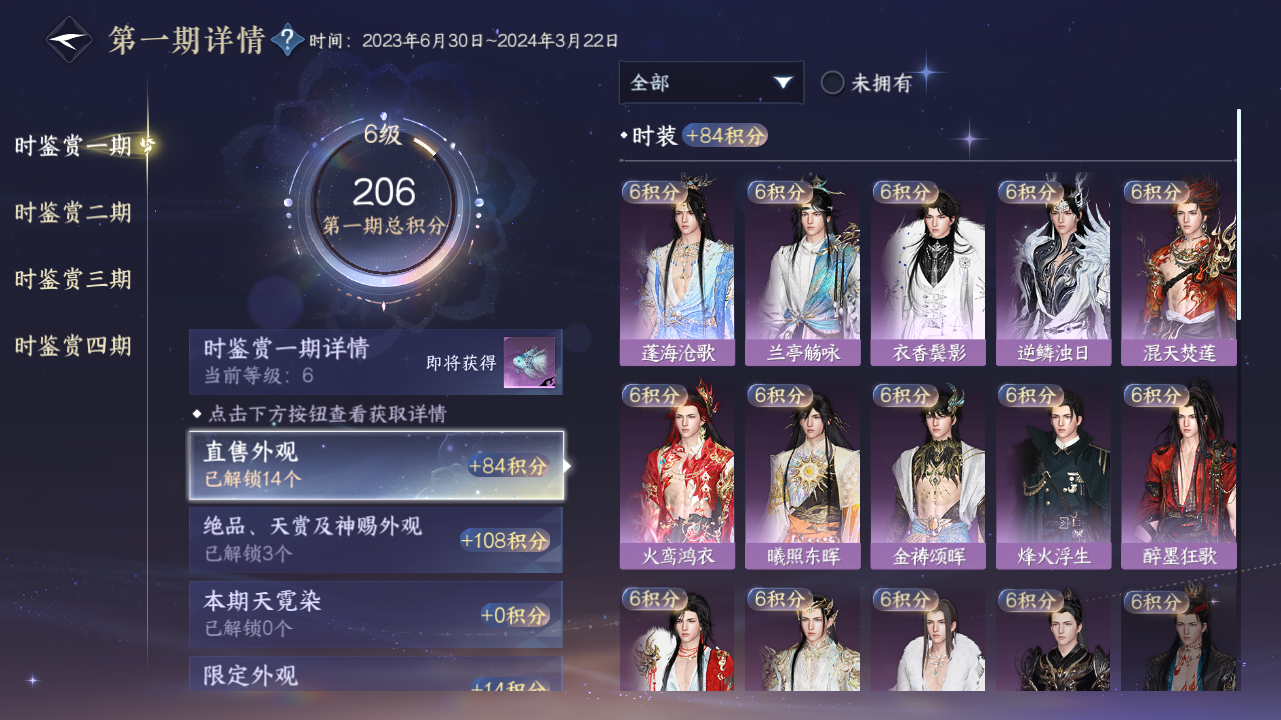Select the 火鸾鸿衣 outfit card
Screen dimensions: 1281x720
coord(677,476)
